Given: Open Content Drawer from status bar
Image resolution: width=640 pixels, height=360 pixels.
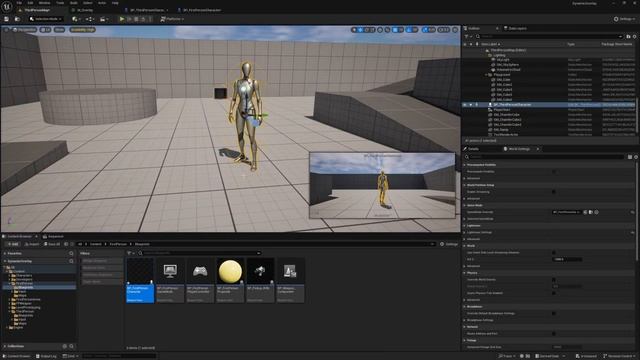Looking at the screenshot, I should [x=17, y=356].
